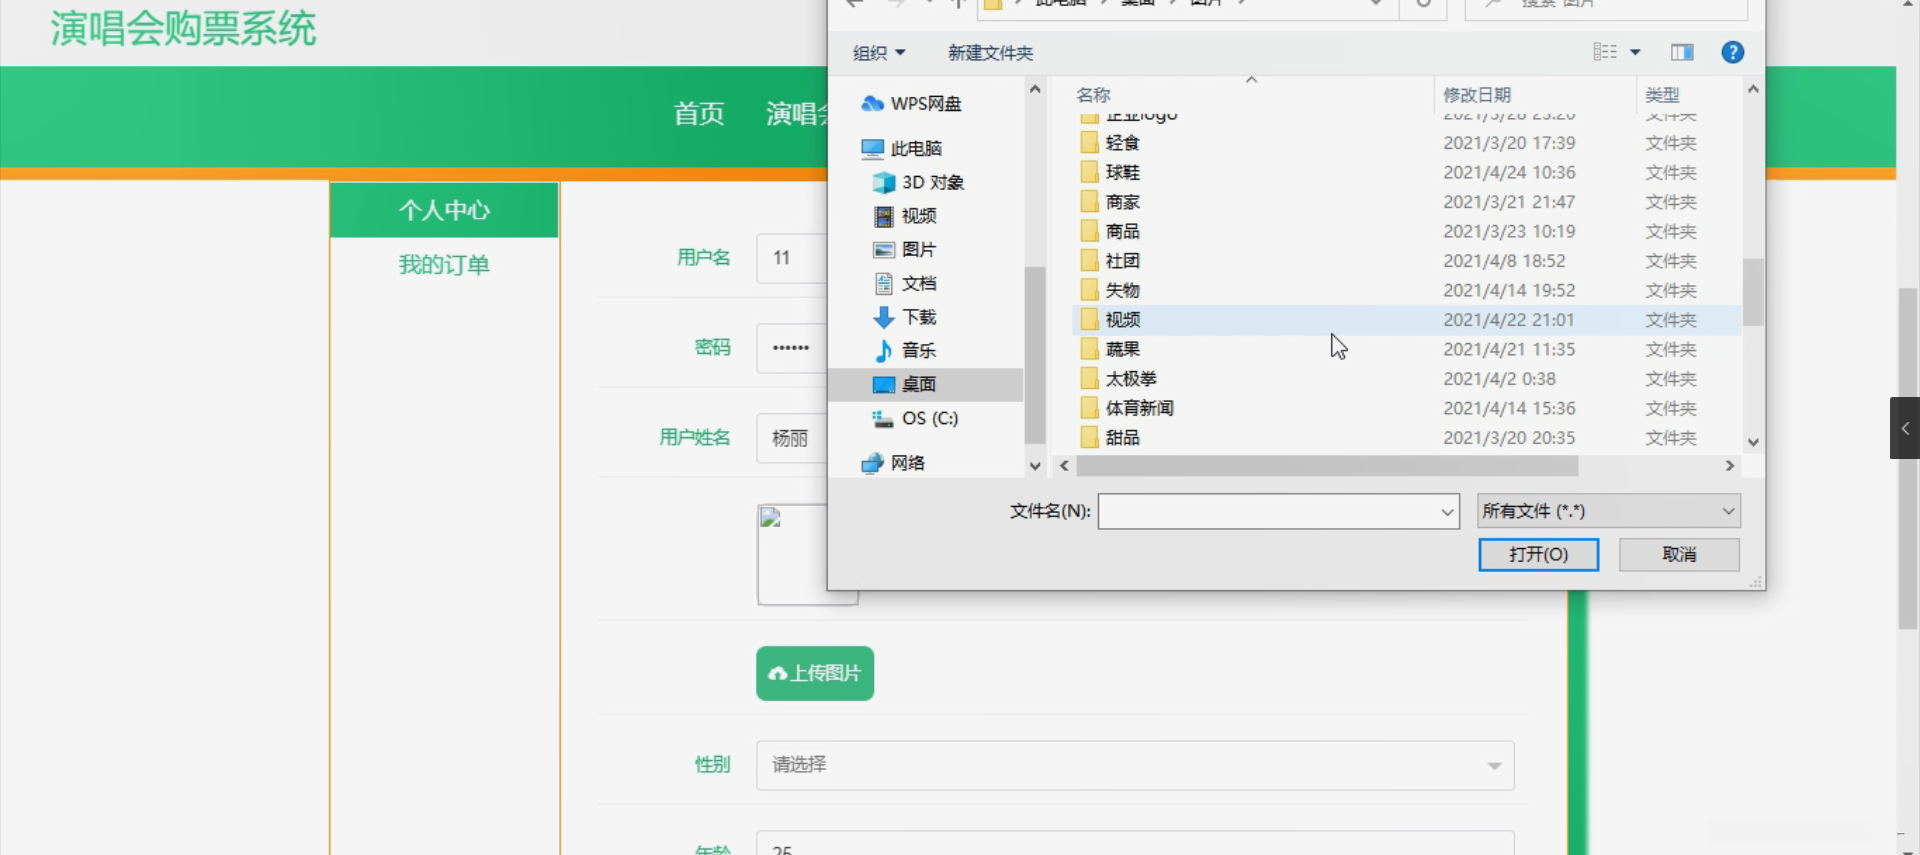Click the navigation pane vertical scrollbar thumb
The width and height of the screenshot is (1920, 855).
click(1035, 354)
